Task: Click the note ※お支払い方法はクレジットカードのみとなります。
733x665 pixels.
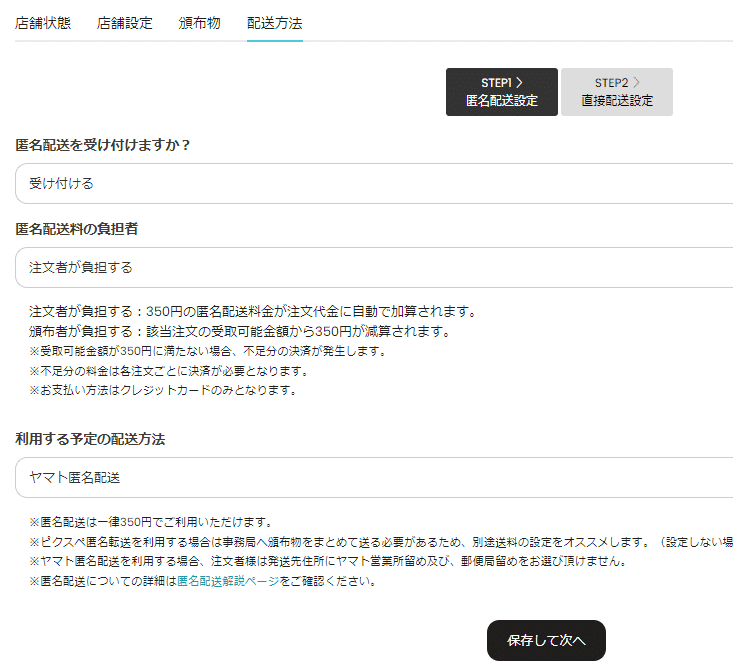Action: (164, 390)
